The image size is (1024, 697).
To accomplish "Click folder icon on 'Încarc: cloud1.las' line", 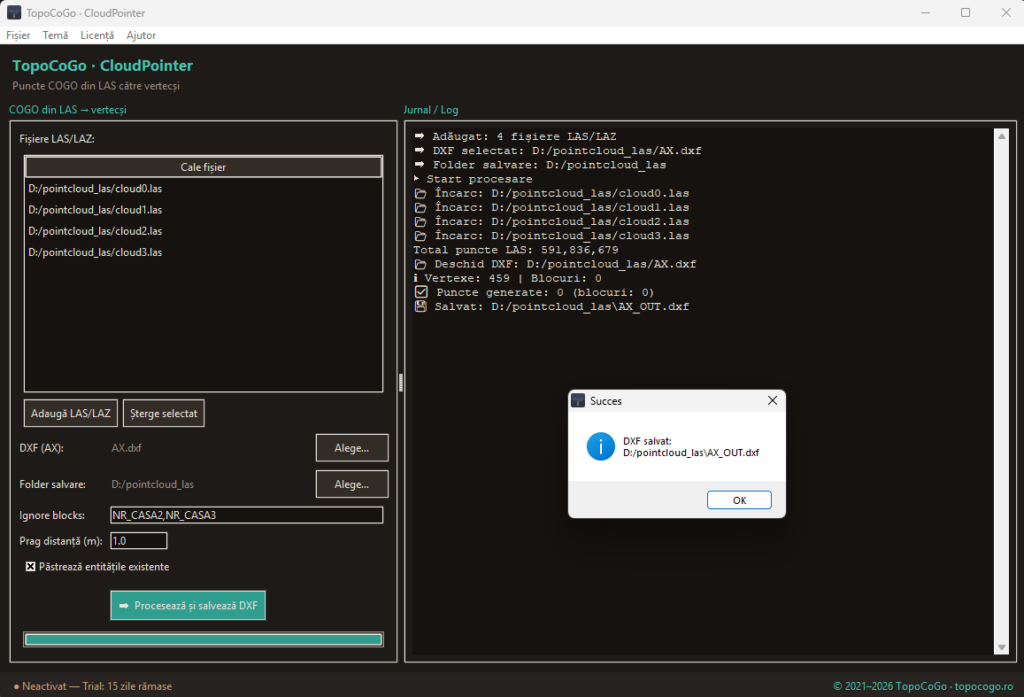I will pos(421,207).
